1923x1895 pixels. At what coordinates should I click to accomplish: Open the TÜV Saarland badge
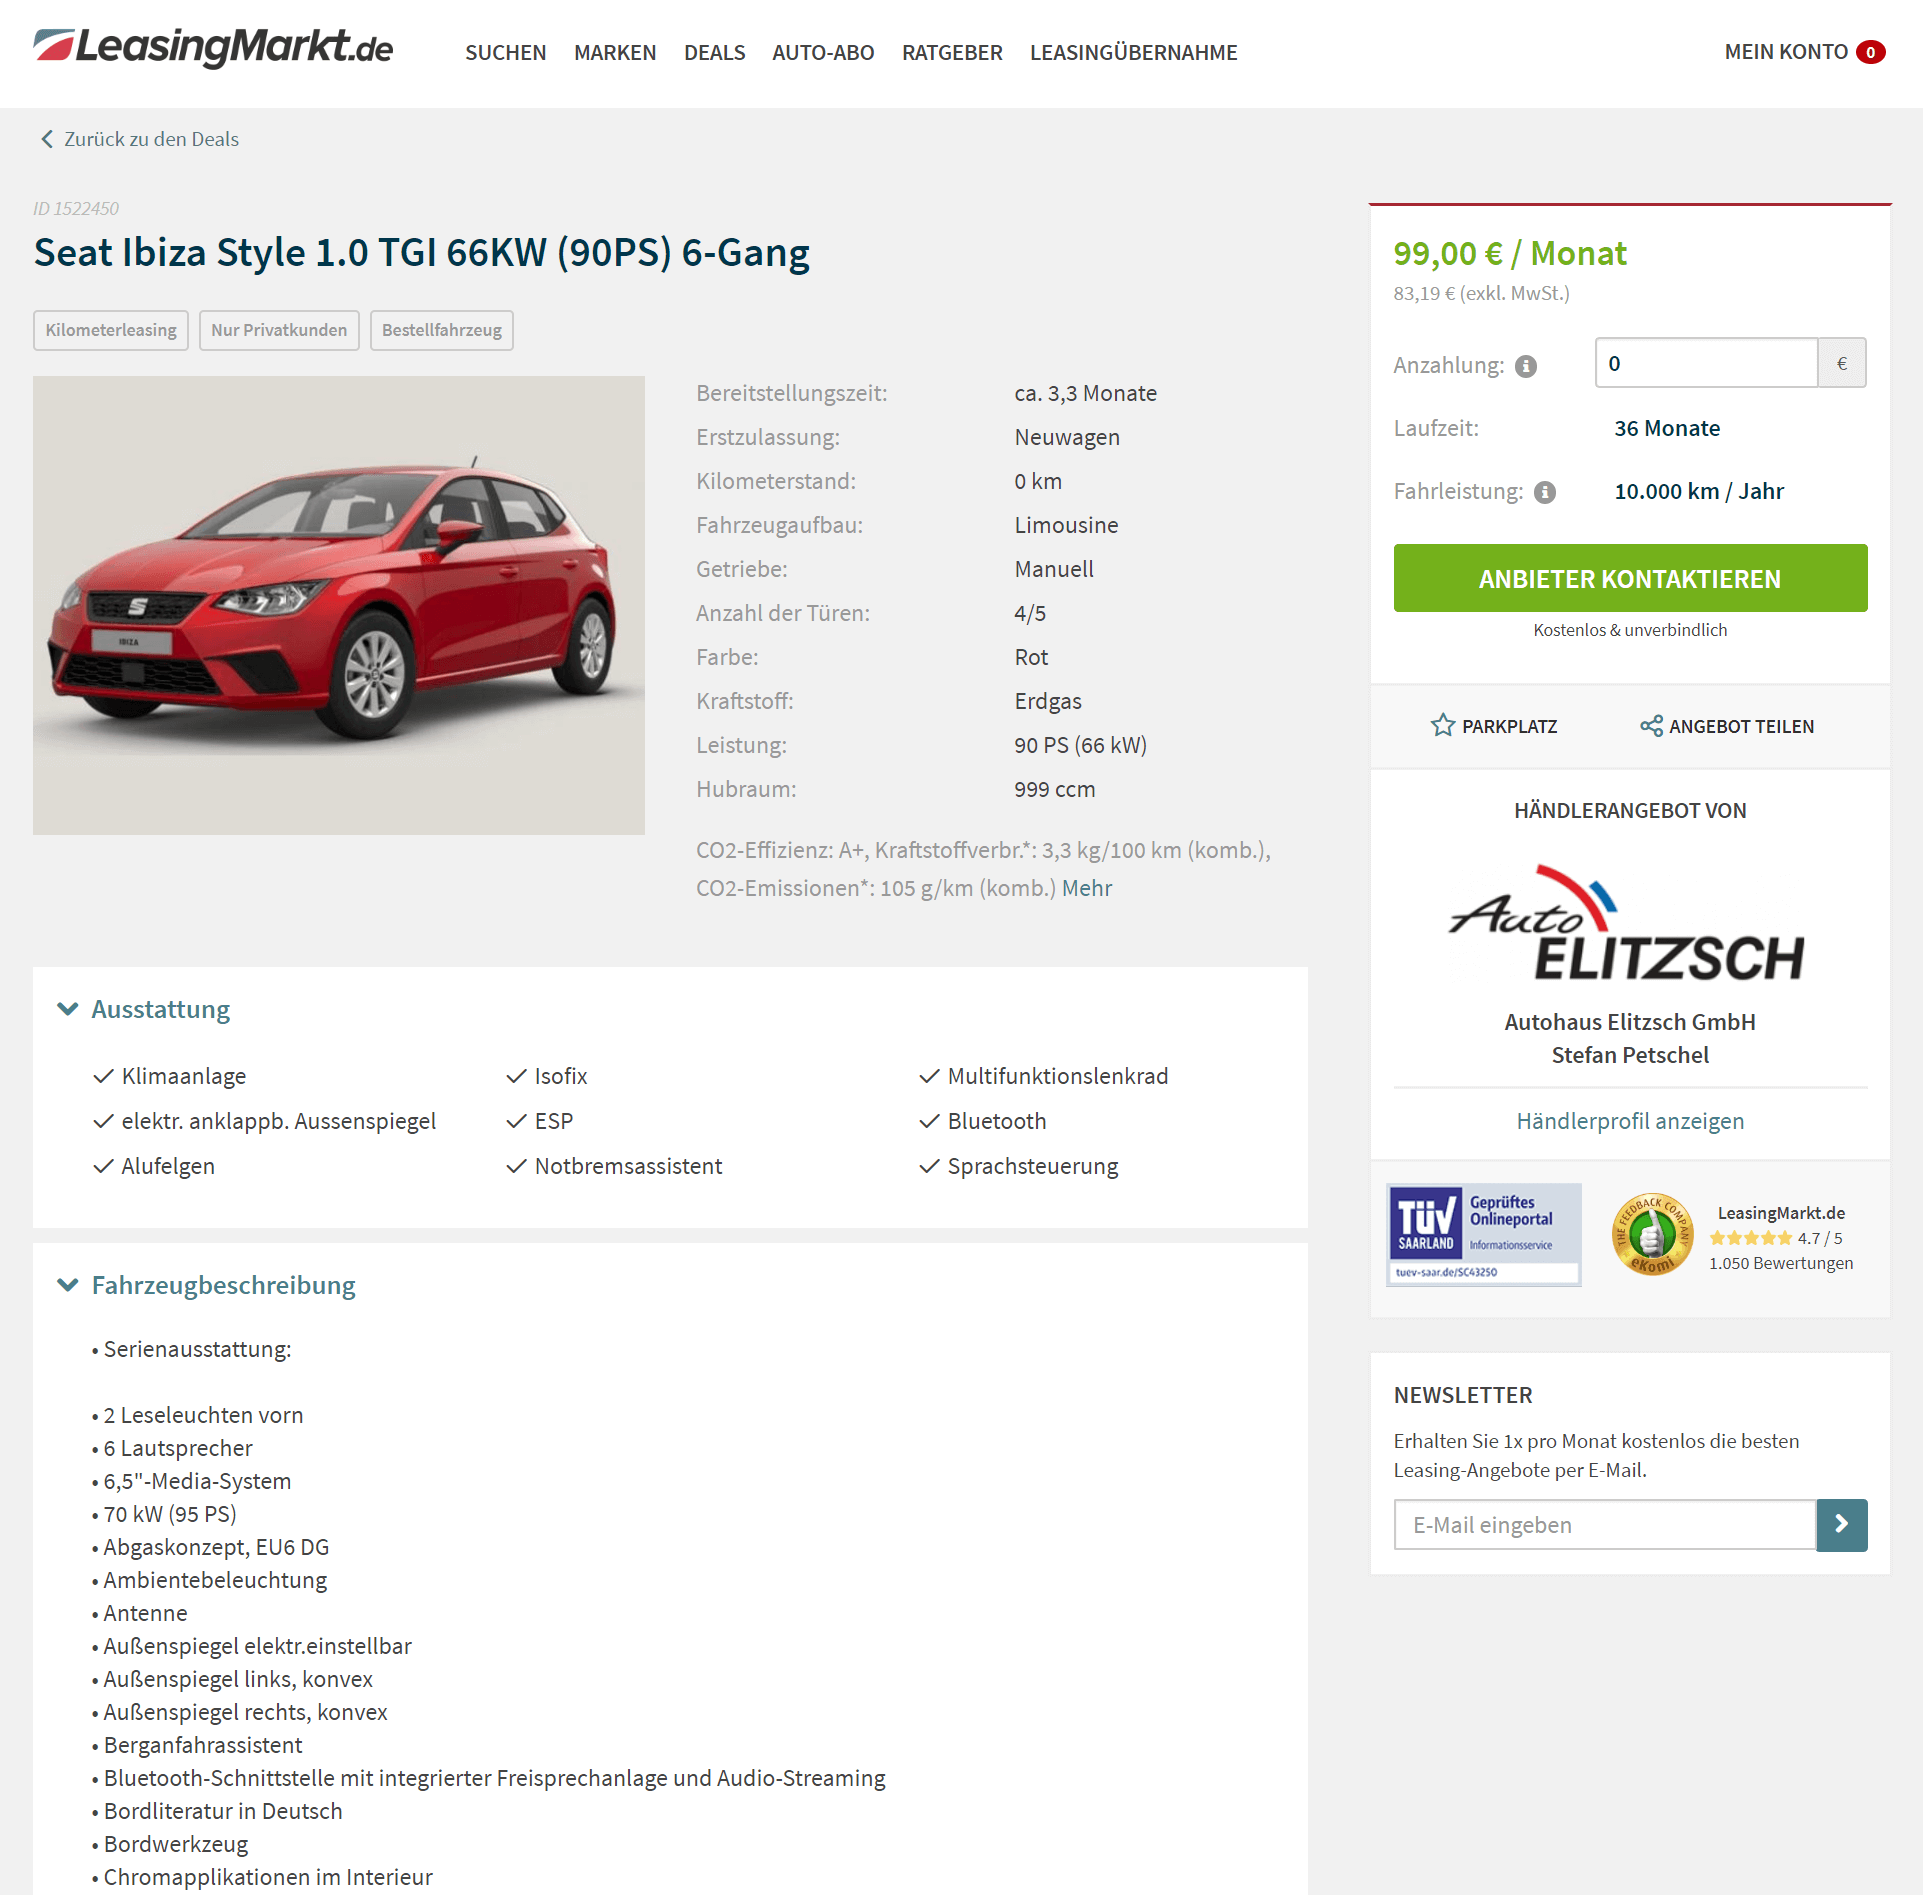tap(1484, 1235)
